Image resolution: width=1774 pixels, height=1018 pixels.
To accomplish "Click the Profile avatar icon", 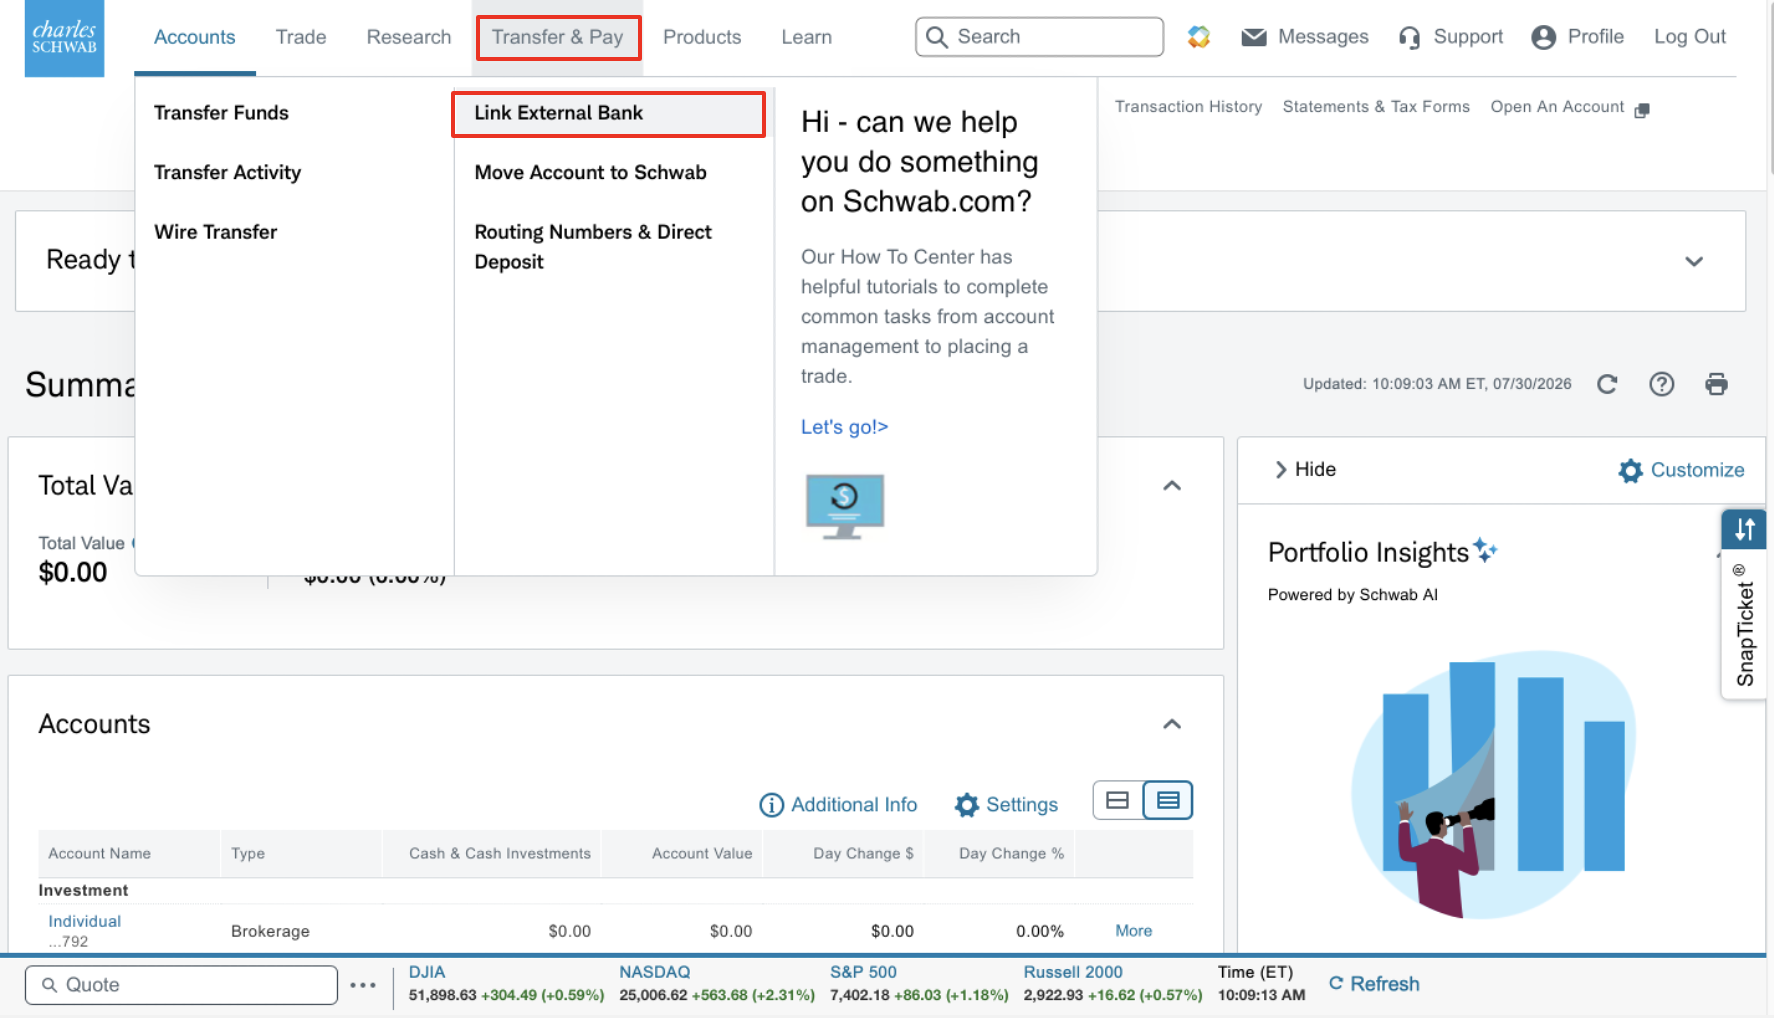I will 1543,37.
